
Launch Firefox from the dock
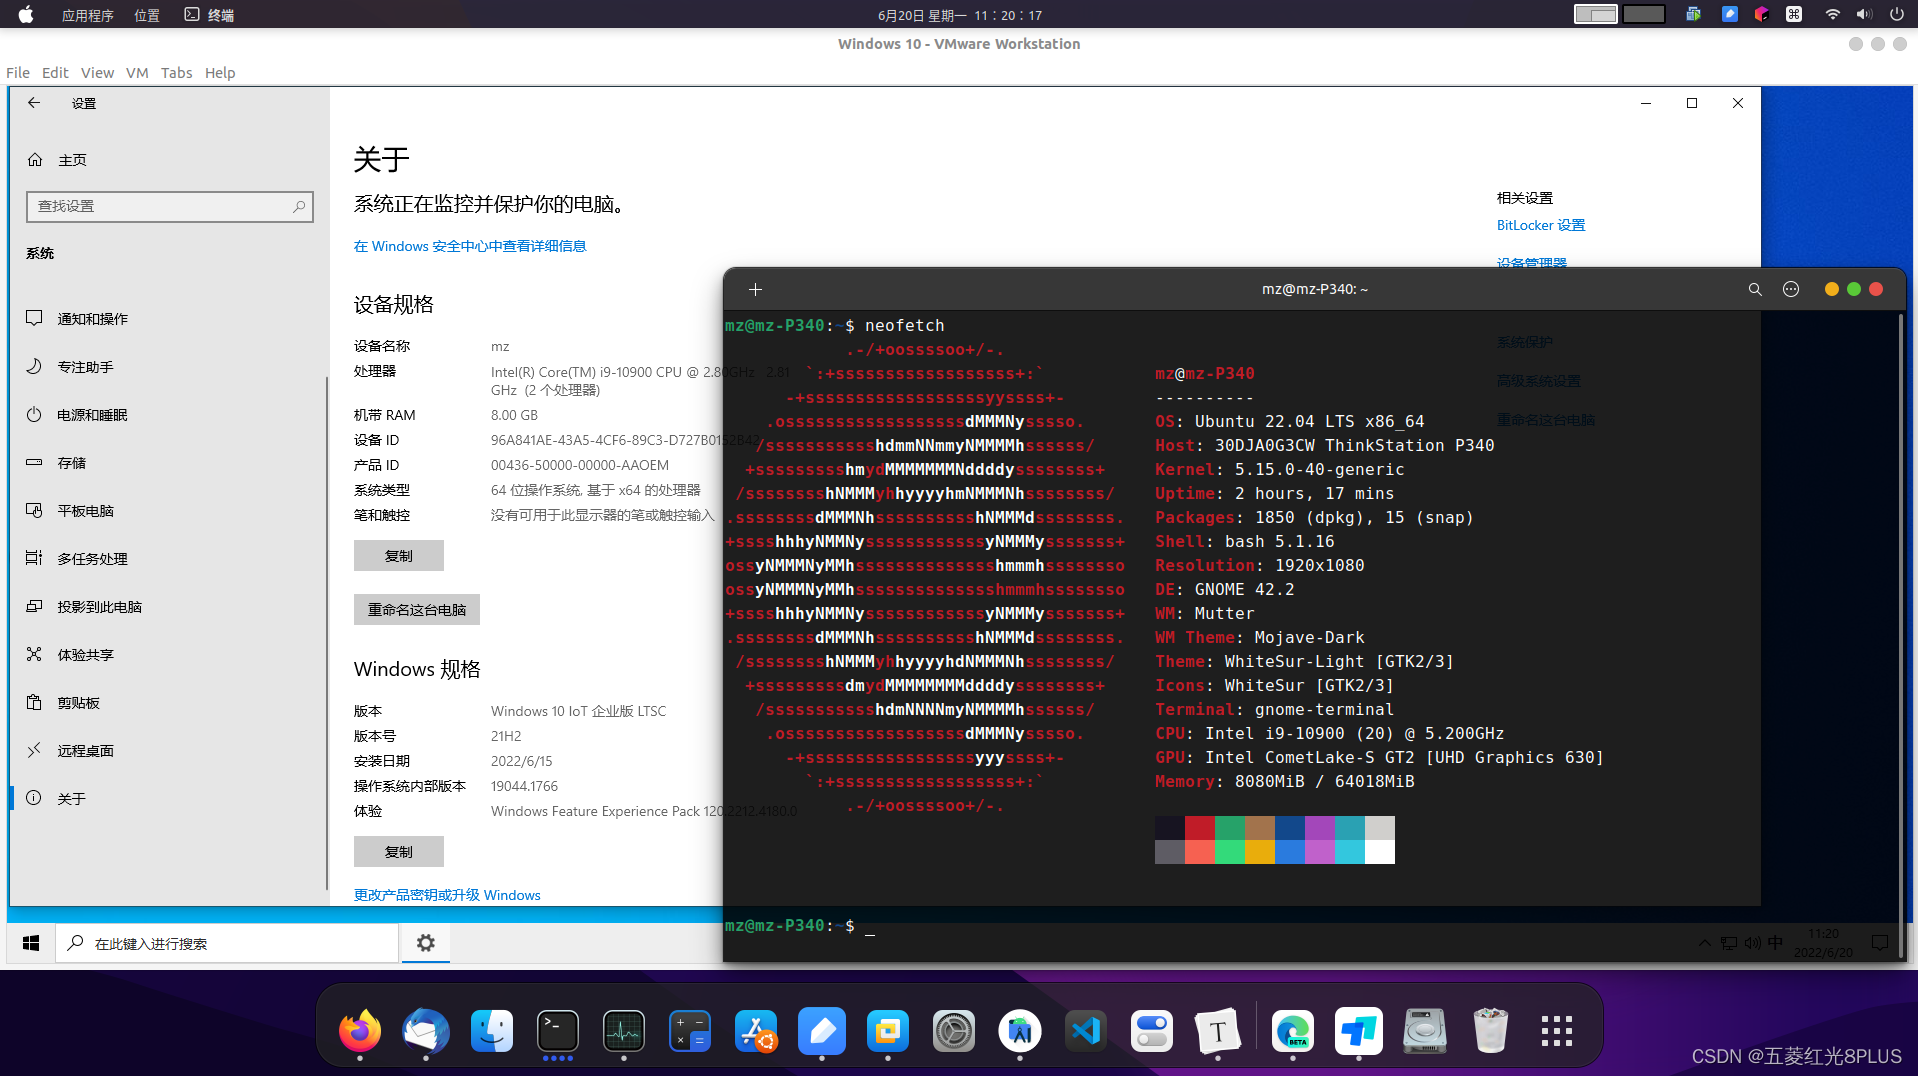360,1030
